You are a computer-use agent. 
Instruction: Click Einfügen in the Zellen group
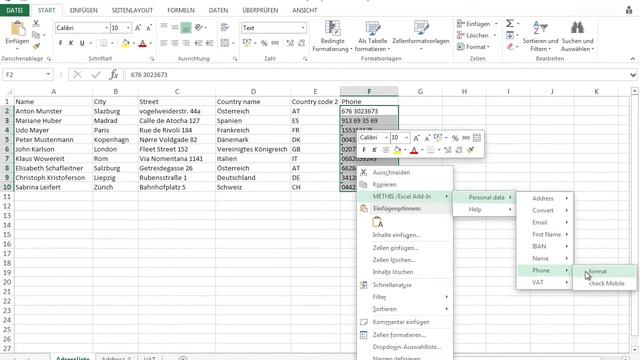point(473,24)
